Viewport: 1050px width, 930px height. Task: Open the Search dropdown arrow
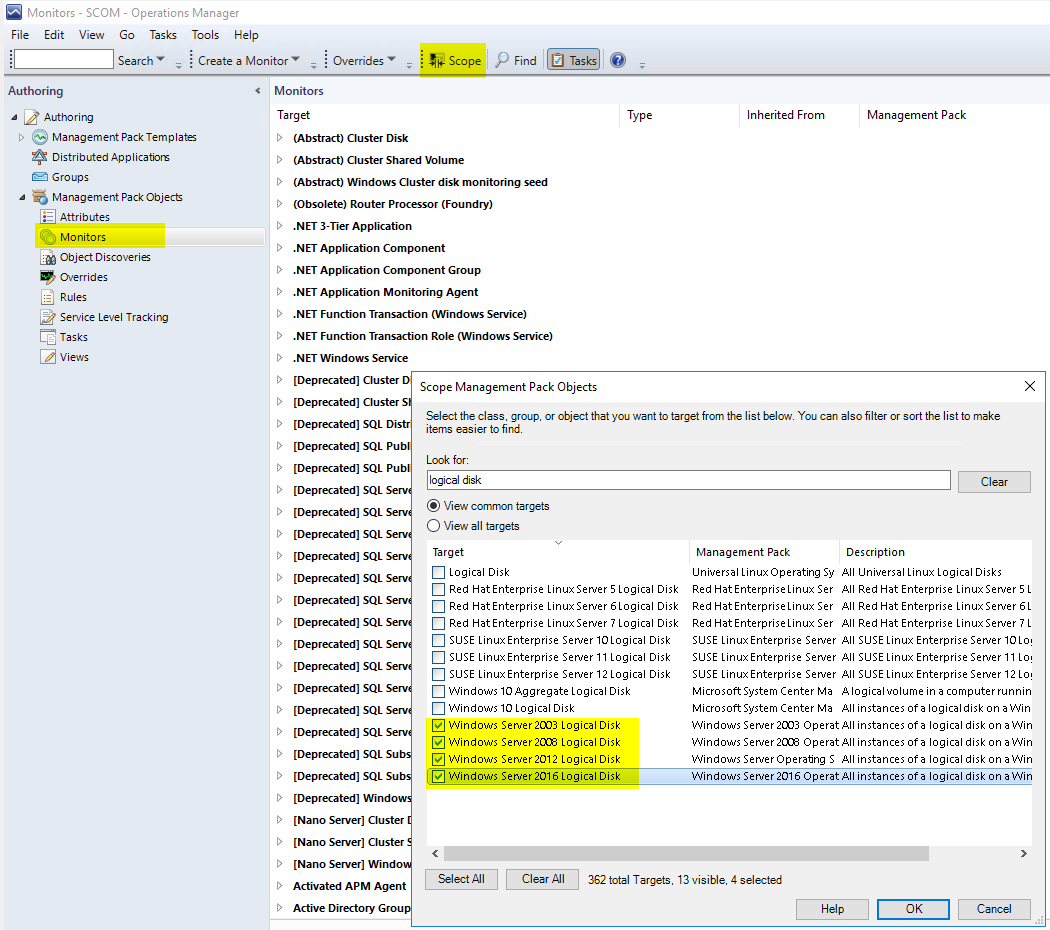coord(160,60)
